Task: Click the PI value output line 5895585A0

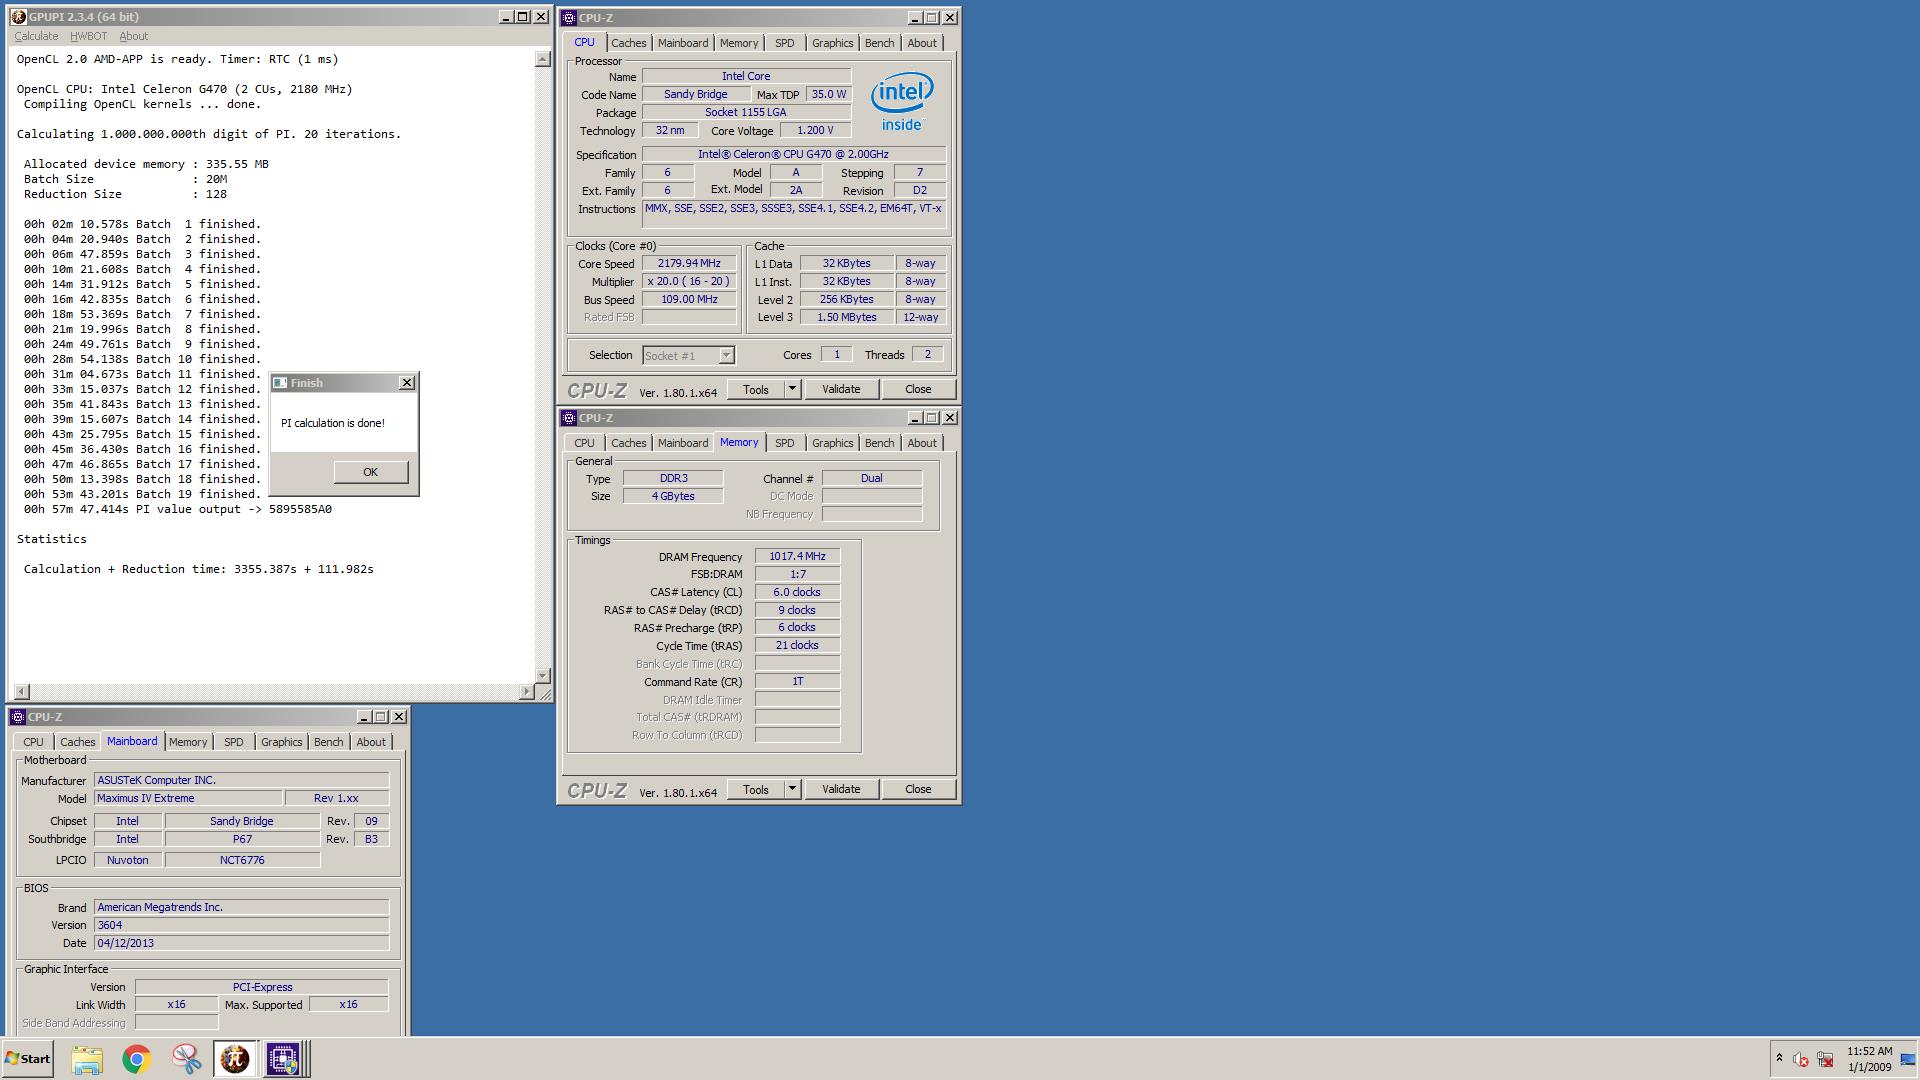Action: pyautogui.click(x=178, y=509)
